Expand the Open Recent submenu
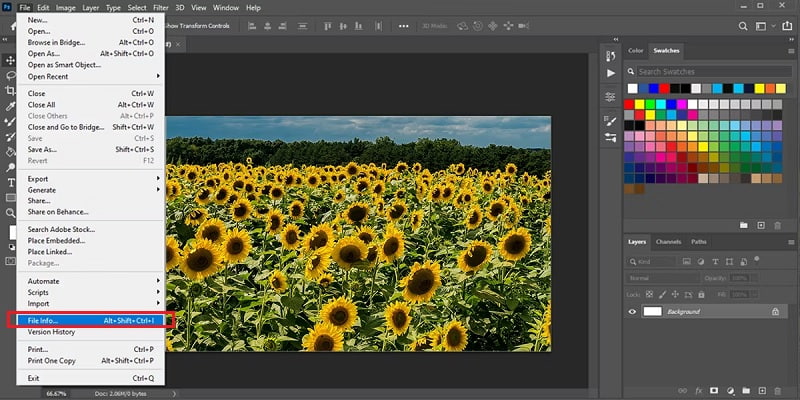Image resolution: width=800 pixels, height=400 pixels. [x=90, y=77]
